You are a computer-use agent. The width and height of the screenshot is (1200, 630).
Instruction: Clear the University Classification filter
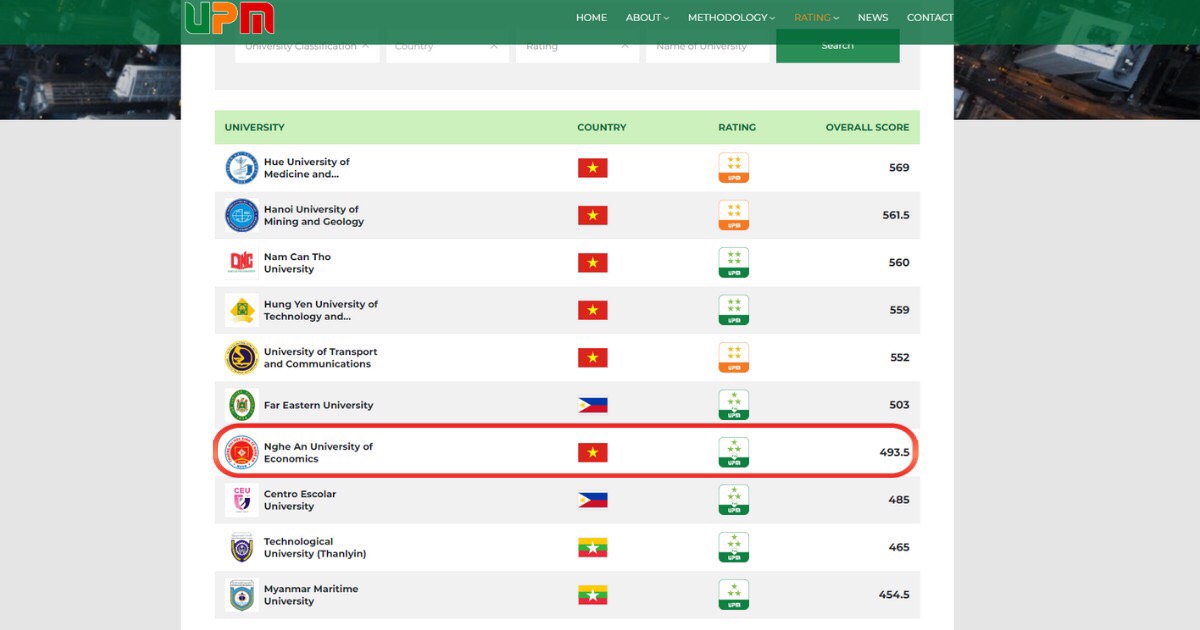point(365,46)
